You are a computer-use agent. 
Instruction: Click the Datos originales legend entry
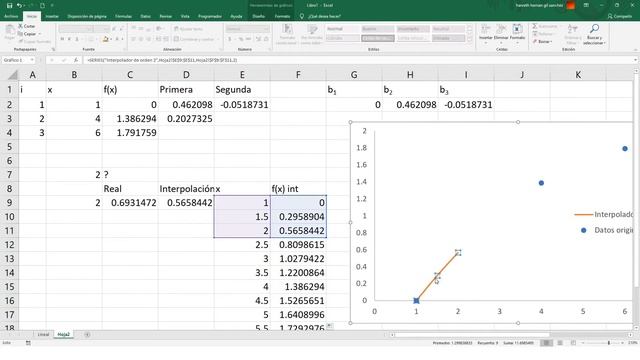click(x=606, y=231)
